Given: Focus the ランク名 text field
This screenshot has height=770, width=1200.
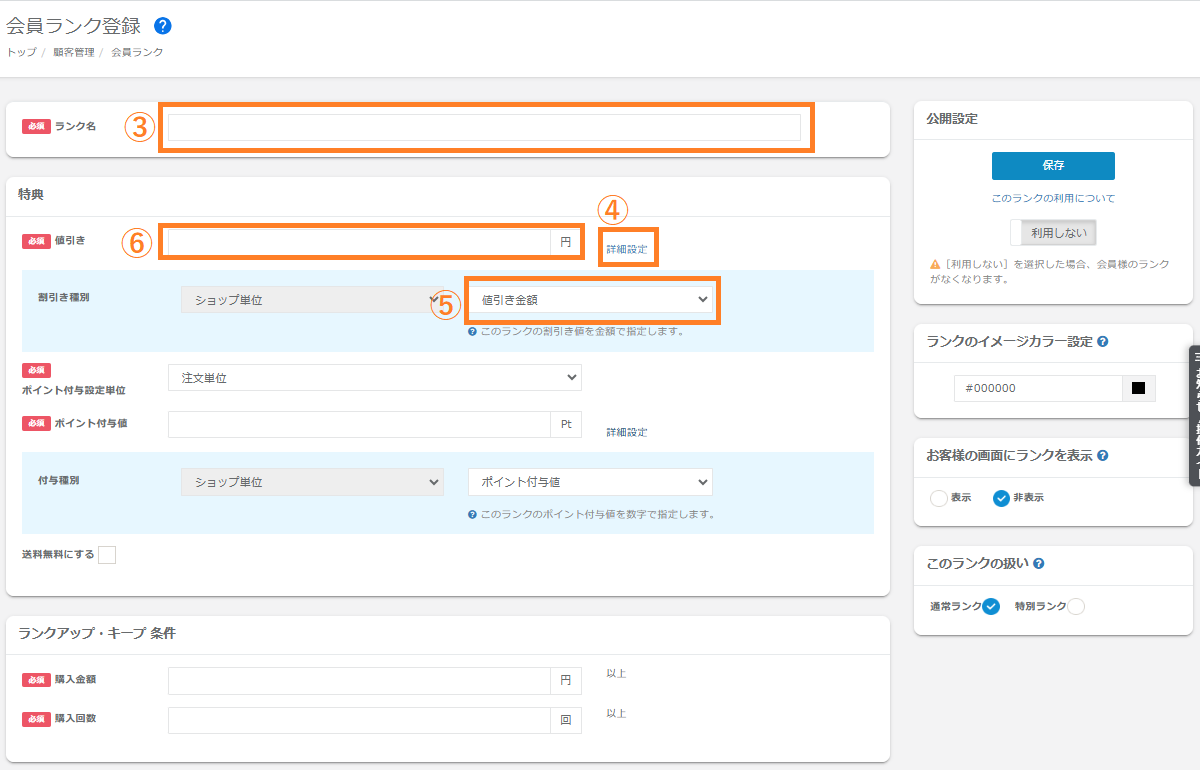Looking at the screenshot, I should coord(484,127).
